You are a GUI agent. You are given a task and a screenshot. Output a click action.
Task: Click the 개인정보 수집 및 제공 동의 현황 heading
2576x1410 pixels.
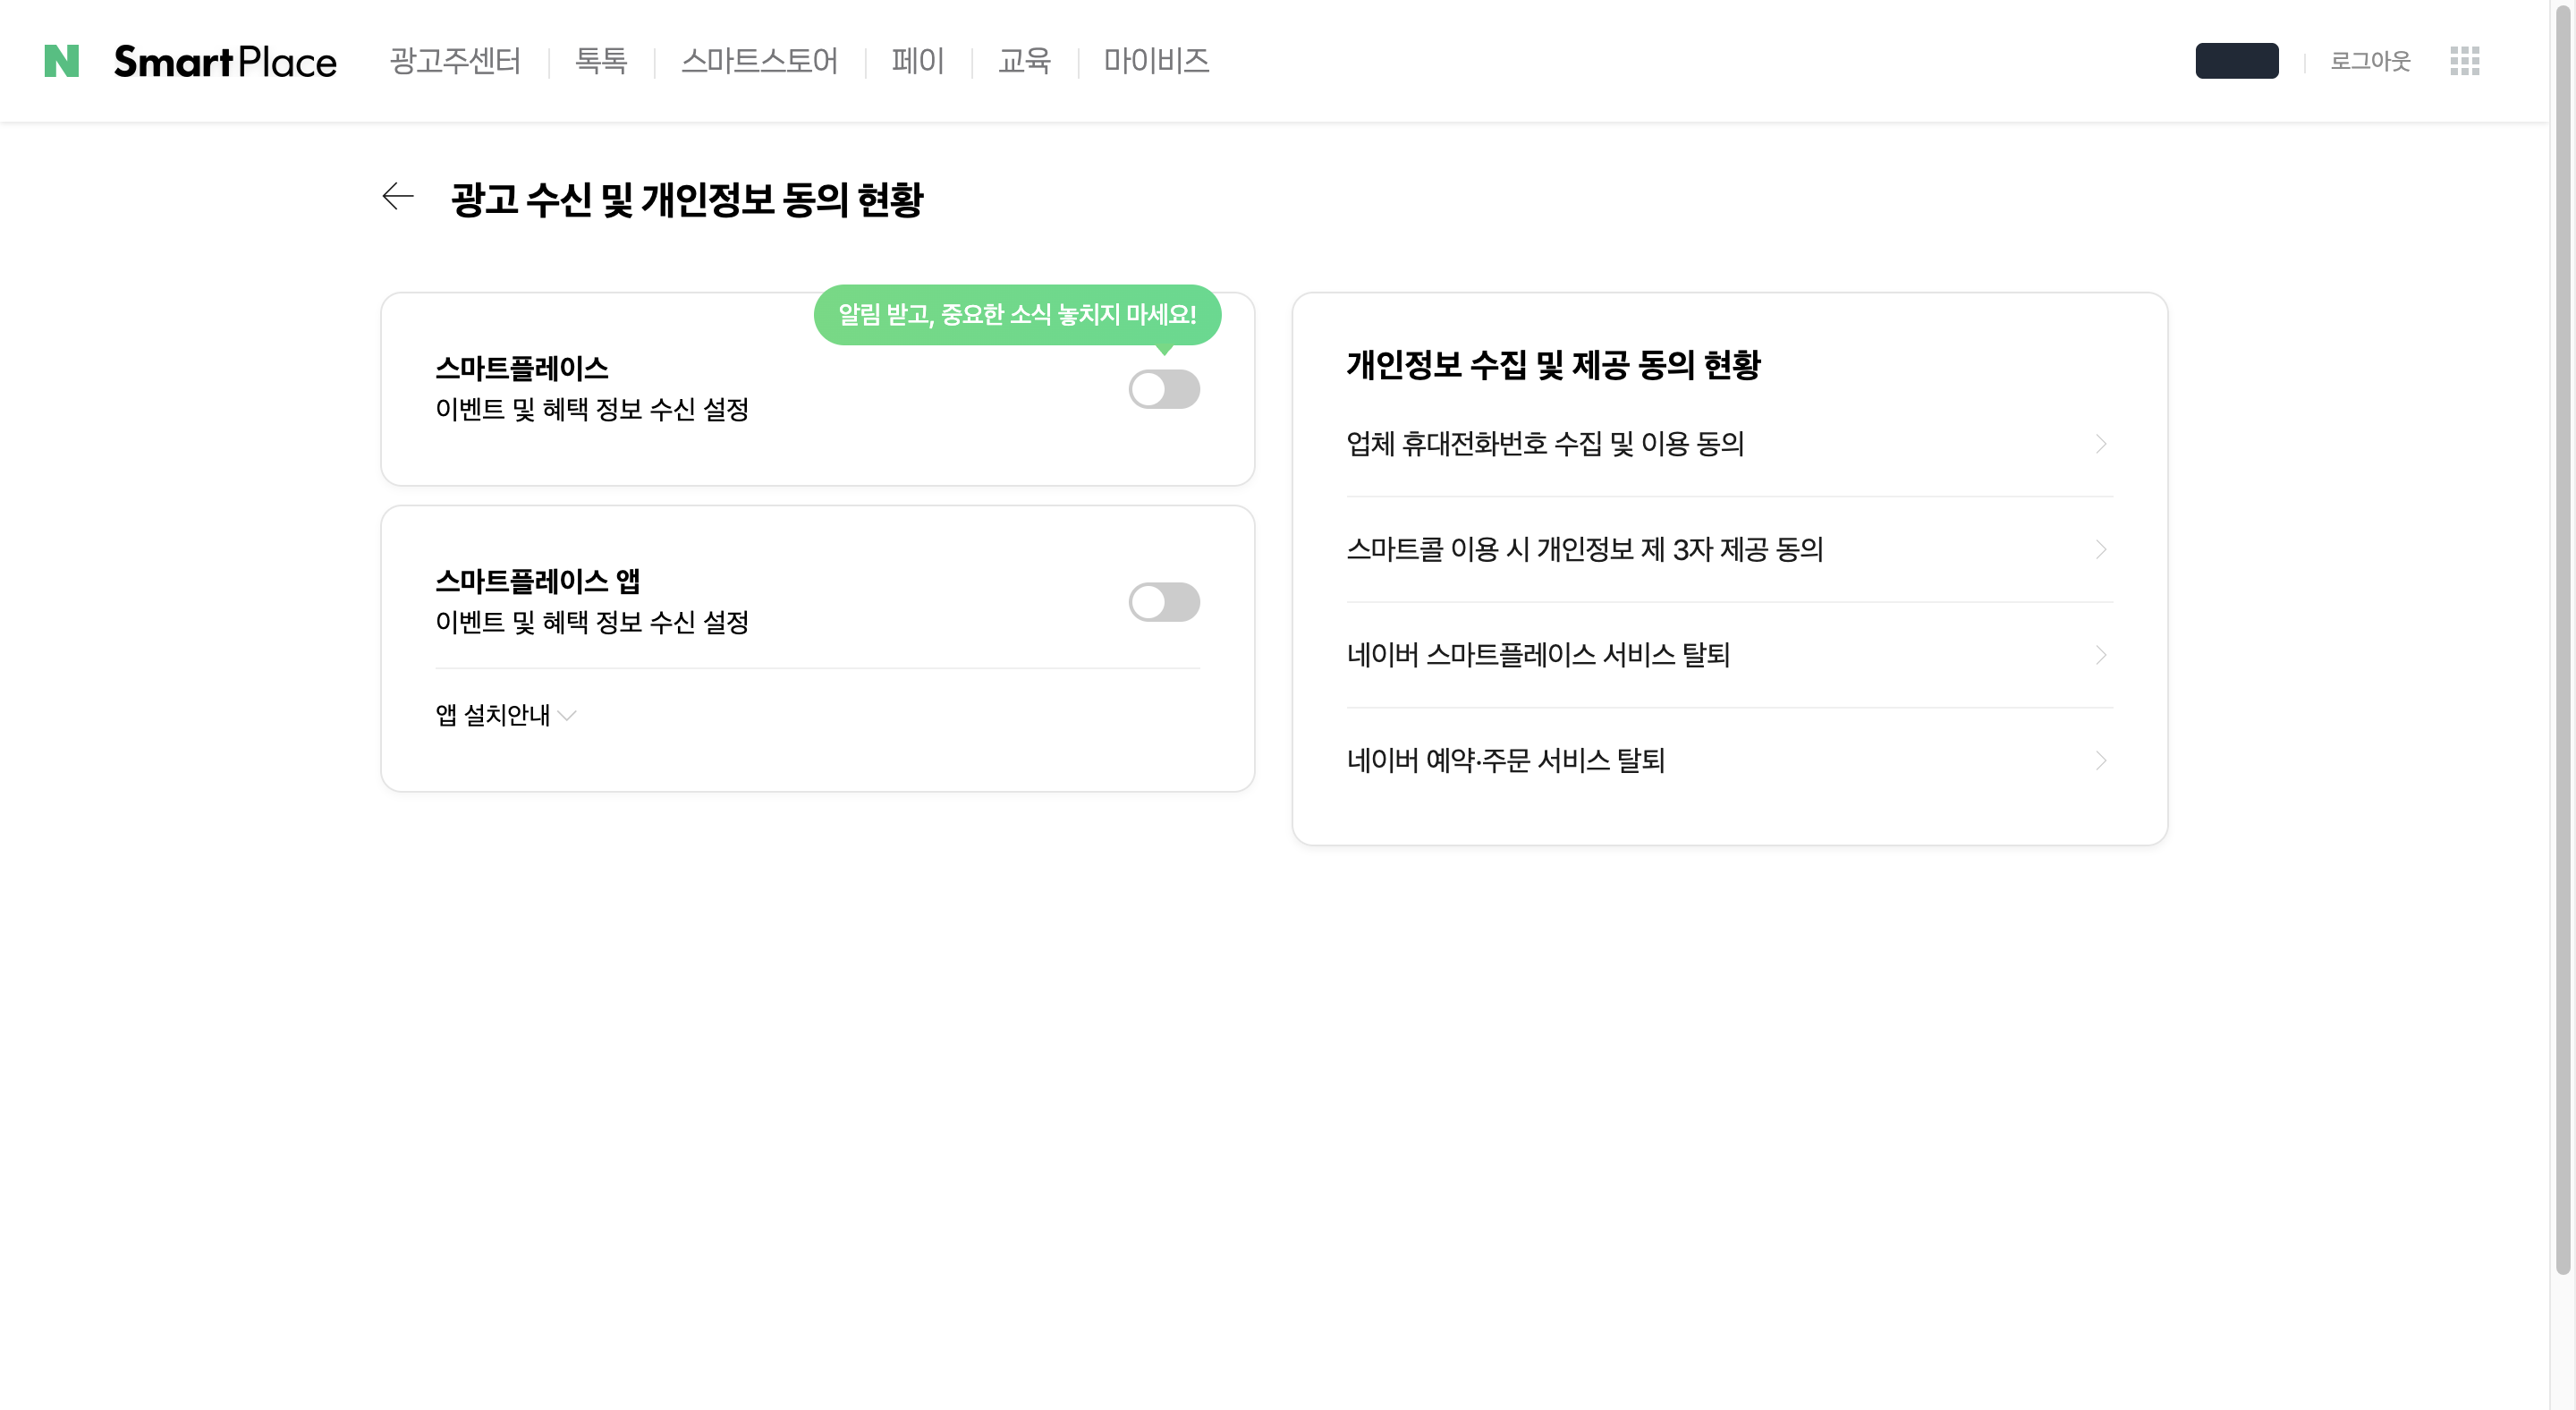coord(1553,365)
